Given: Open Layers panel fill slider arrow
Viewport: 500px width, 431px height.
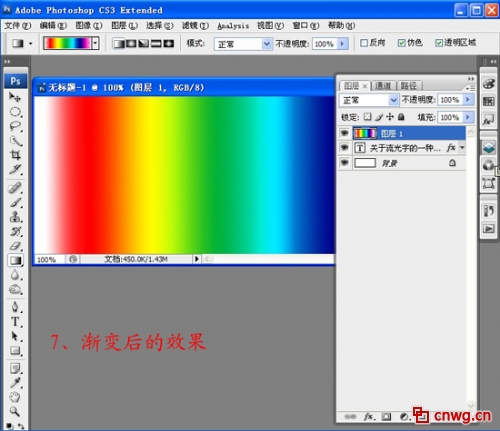Looking at the screenshot, I should tap(468, 117).
